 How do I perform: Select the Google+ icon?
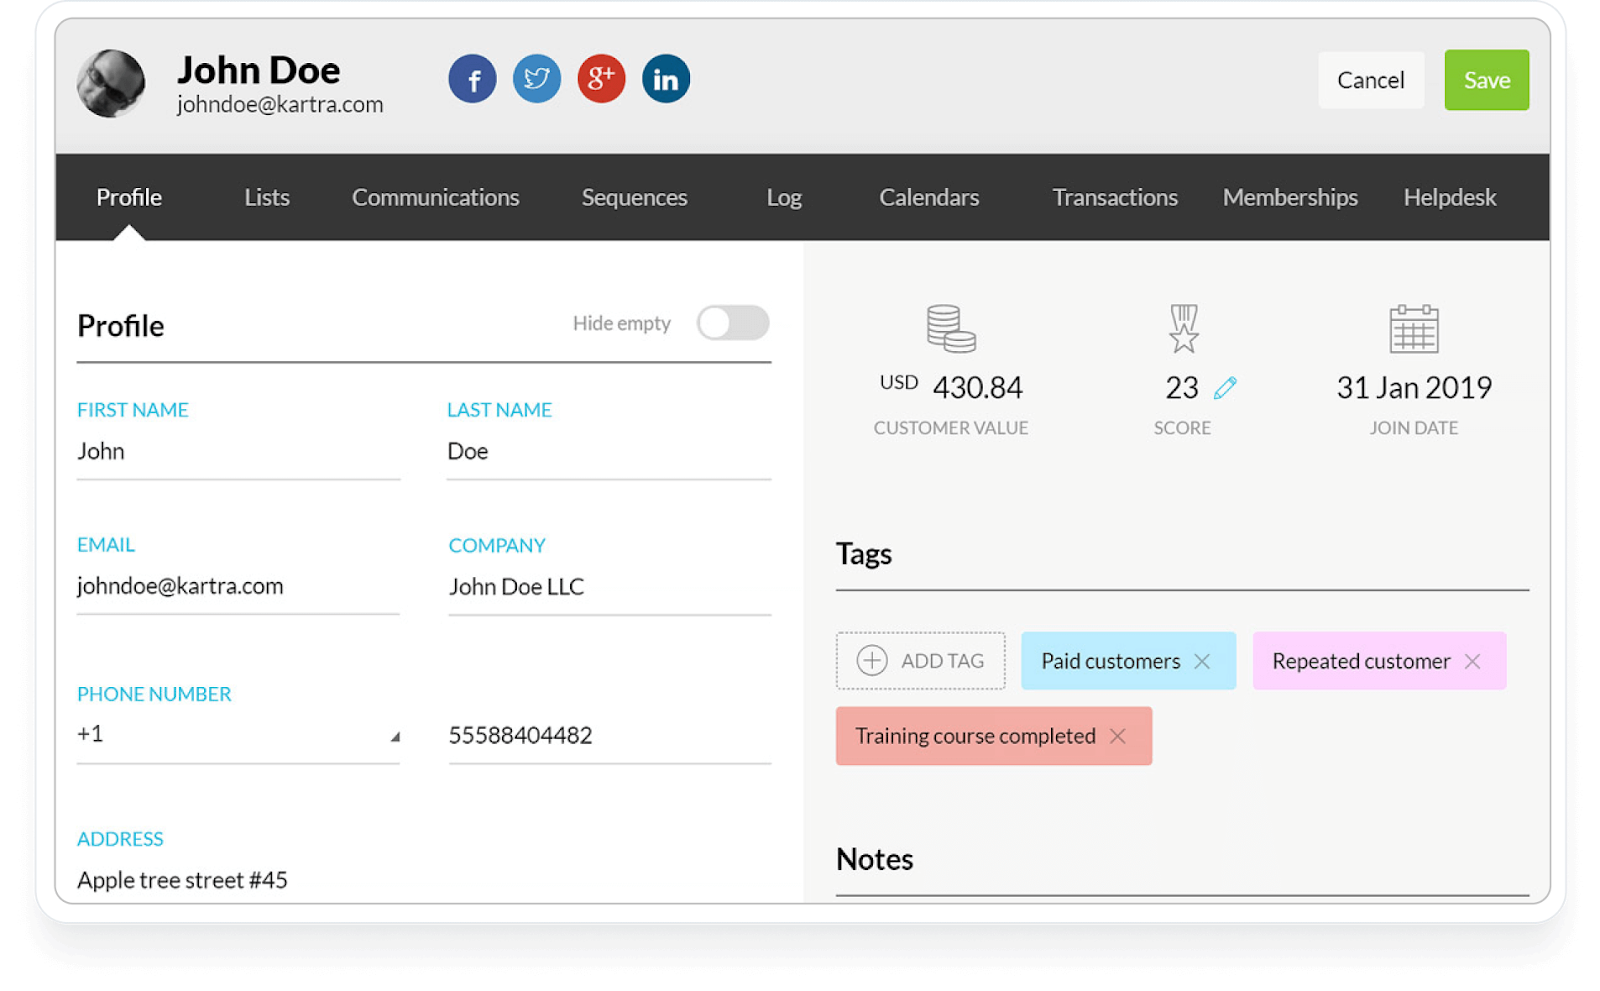coord(601,78)
